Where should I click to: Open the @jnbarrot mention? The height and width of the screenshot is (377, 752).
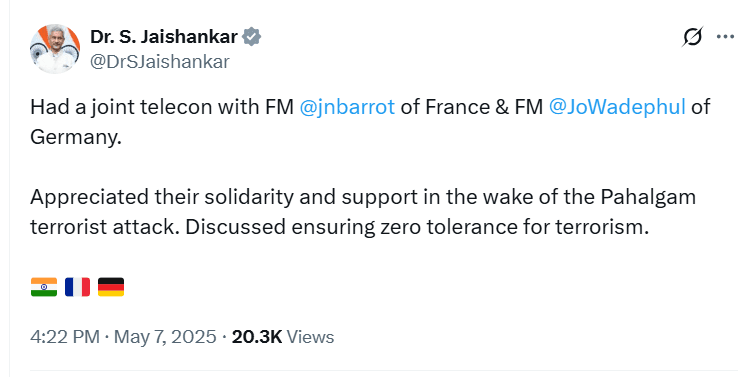click(x=347, y=107)
